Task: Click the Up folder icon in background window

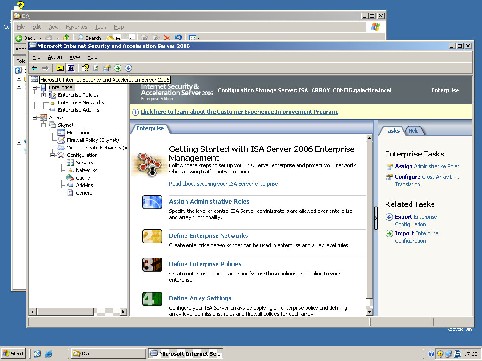Action: (x=67, y=37)
